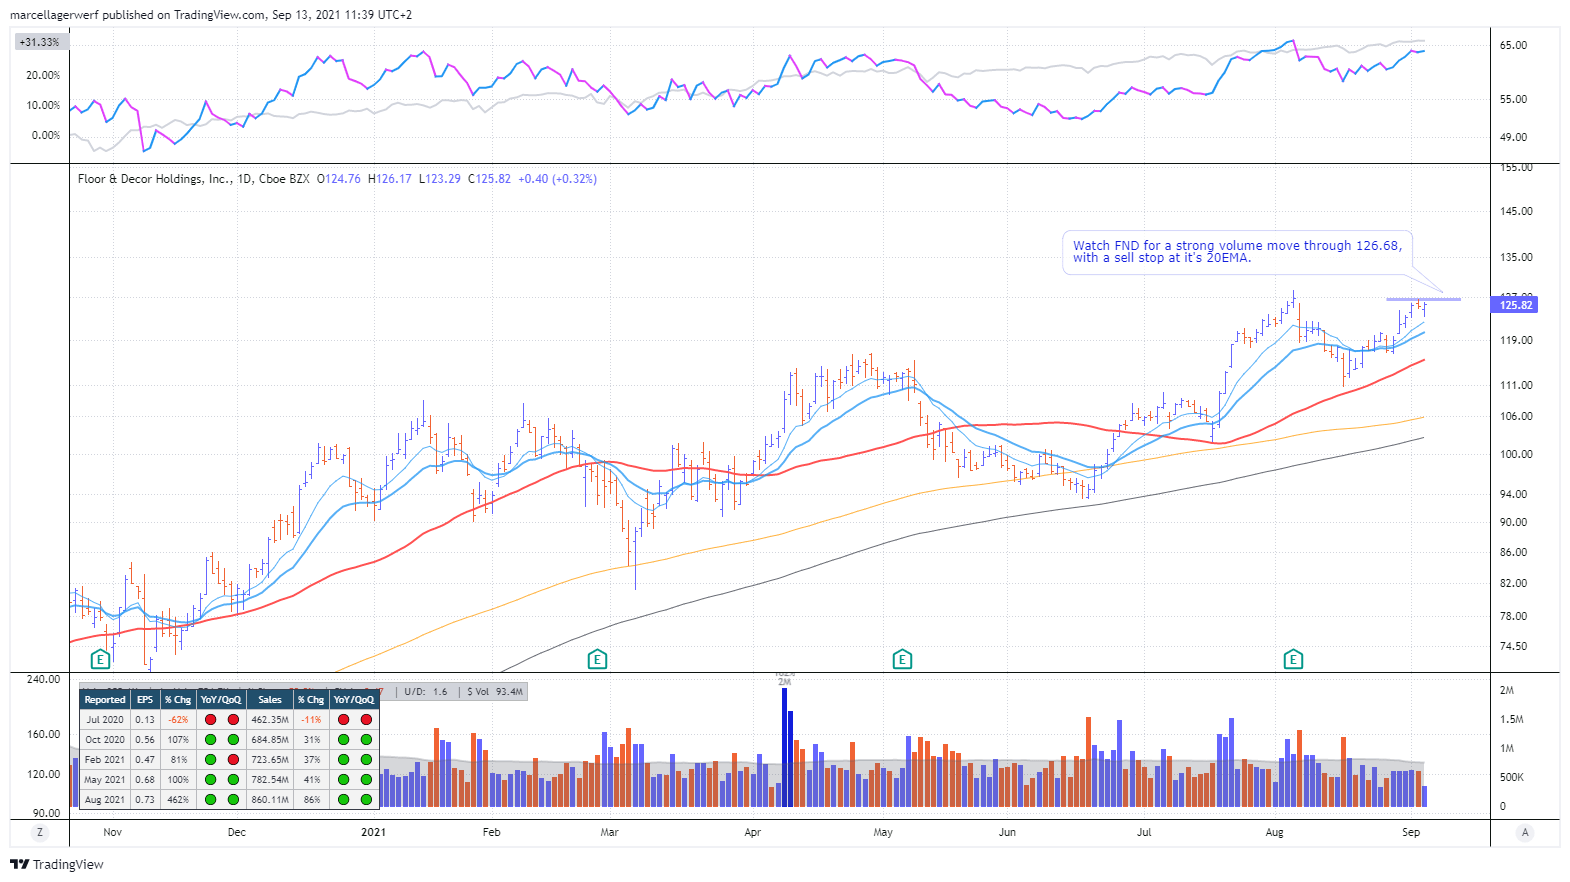1570x882 pixels.
Task: Click the earnings E marker near May
Action: (x=902, y=659)
